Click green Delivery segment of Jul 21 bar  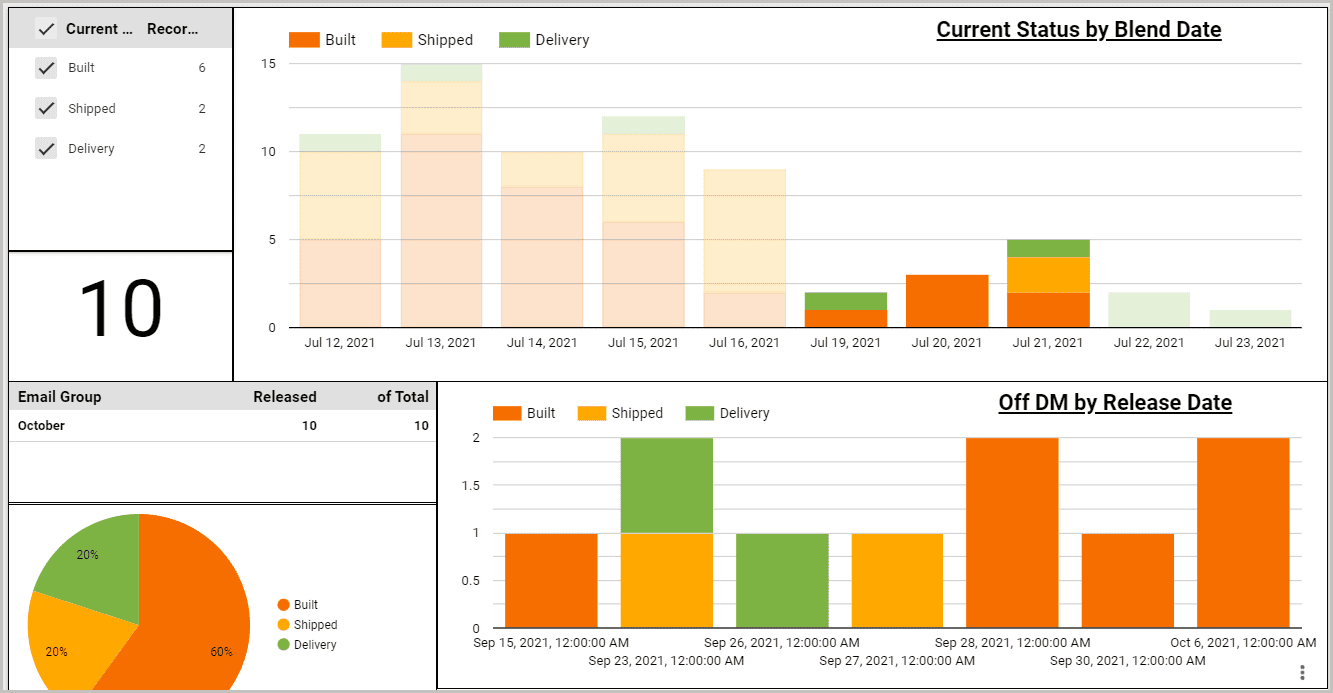pos(1048,248)
